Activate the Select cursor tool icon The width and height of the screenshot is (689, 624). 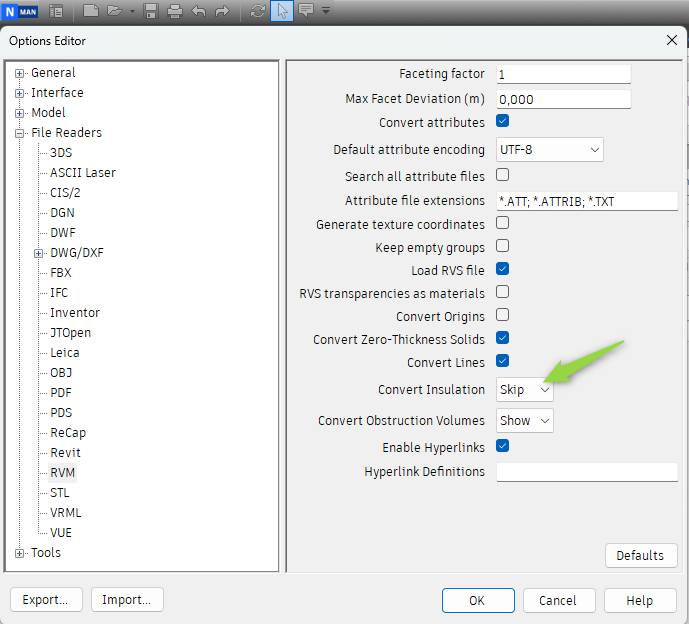click(x=282, y=11)
